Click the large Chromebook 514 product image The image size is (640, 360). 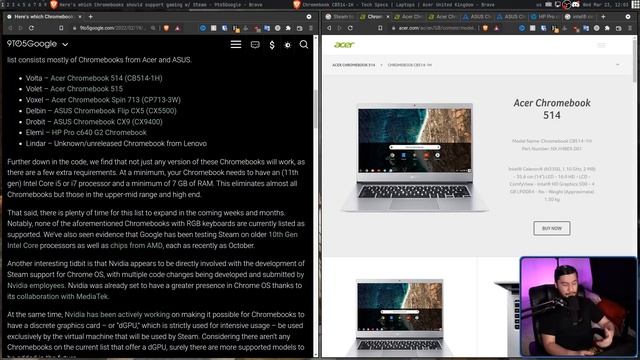click(x=414, y=157)
